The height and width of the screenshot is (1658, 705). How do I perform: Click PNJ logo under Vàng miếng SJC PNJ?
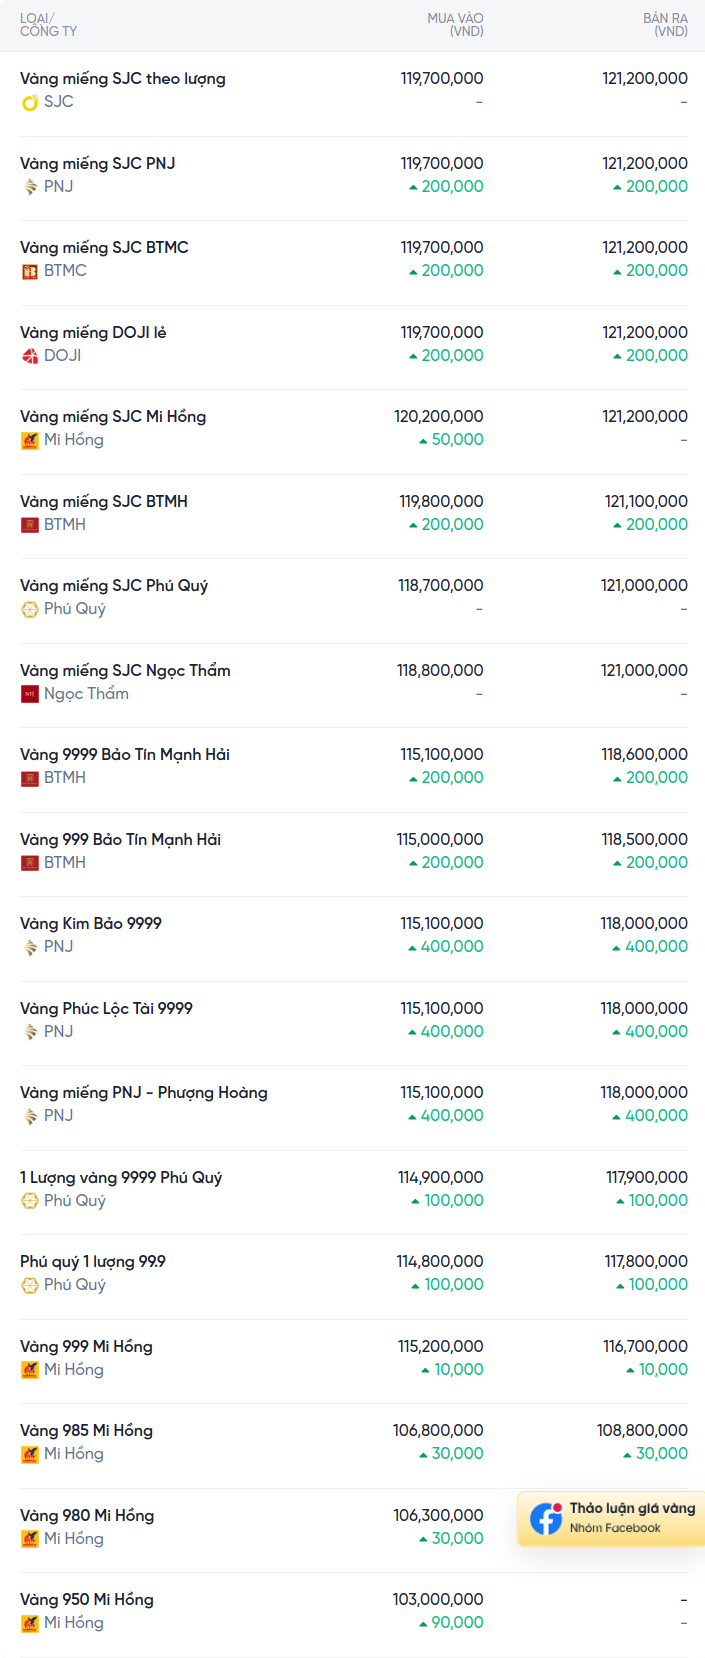click(x=30, y=187)
